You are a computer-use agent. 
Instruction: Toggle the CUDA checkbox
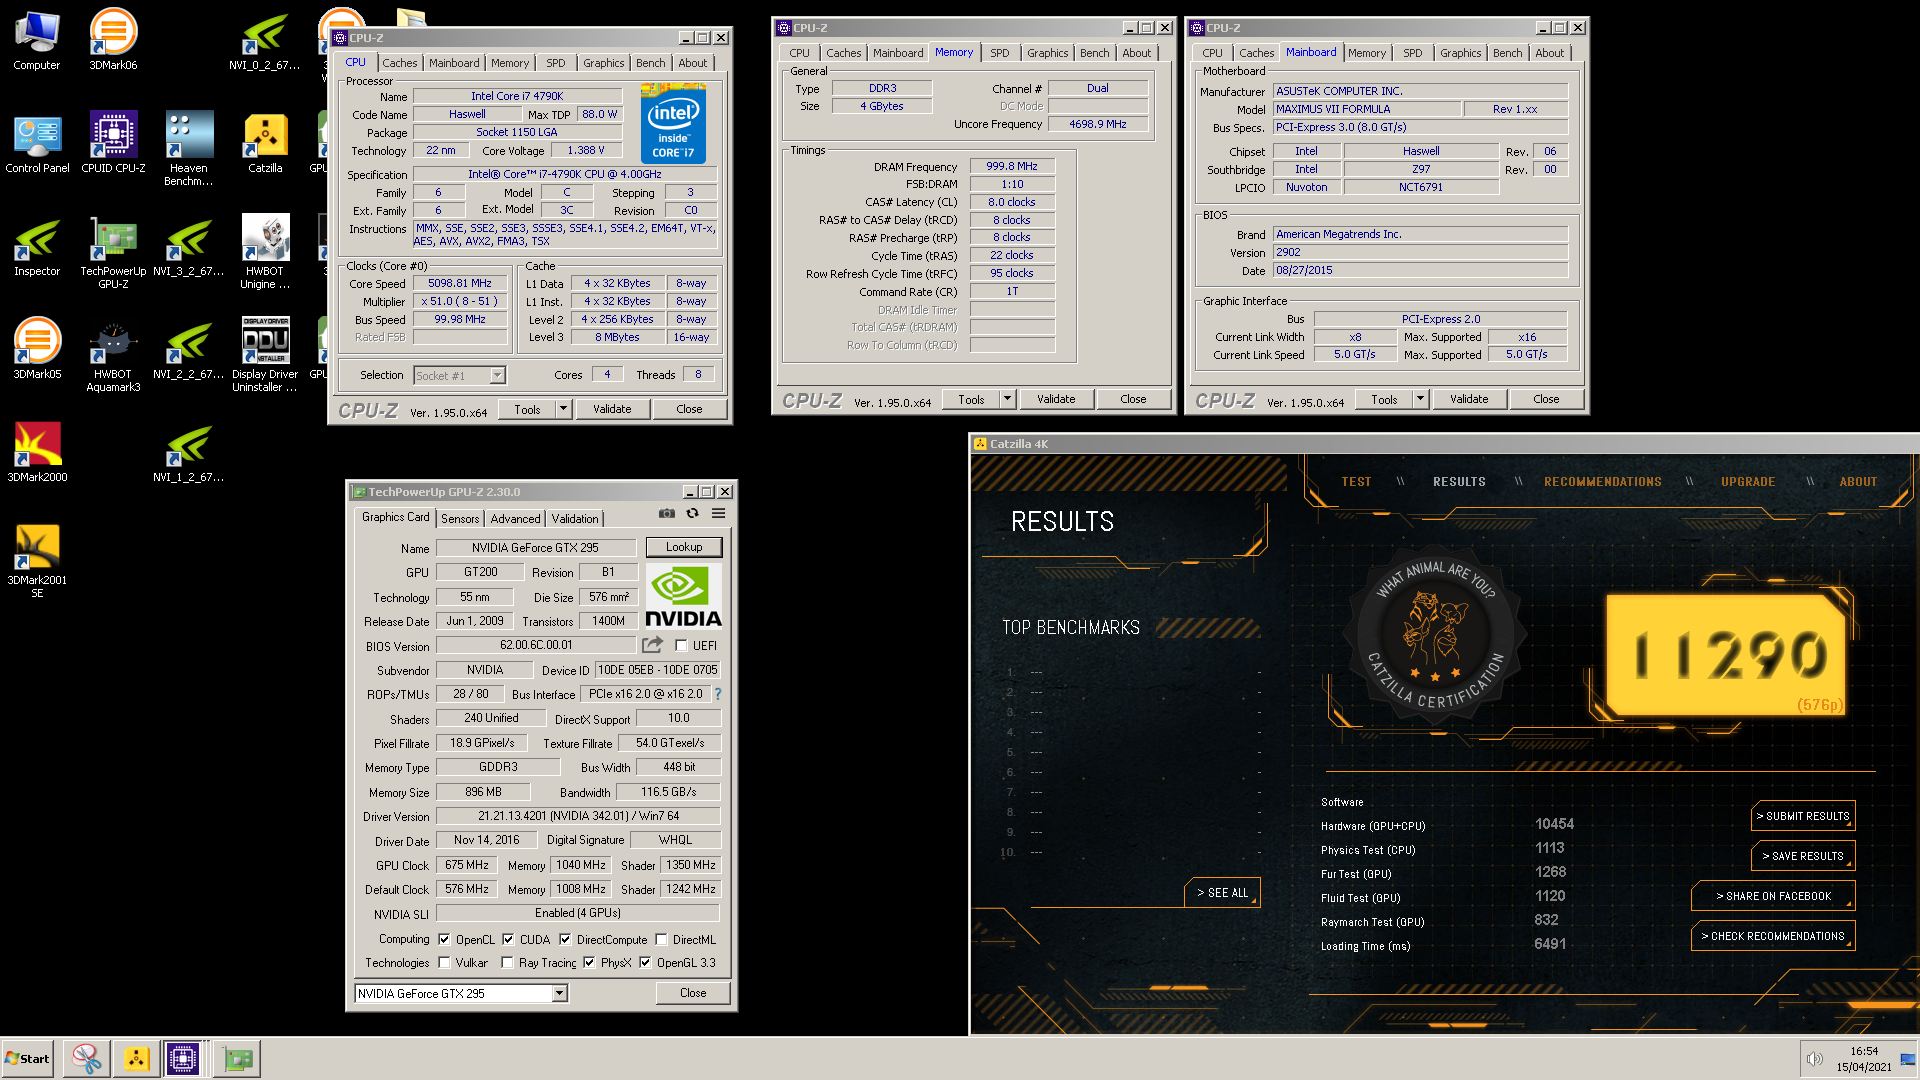[x=508, y=940]
